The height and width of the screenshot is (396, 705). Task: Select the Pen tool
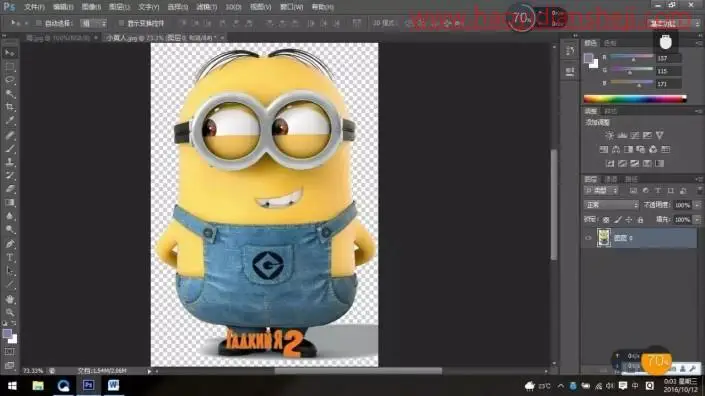(x=9, y=244)
